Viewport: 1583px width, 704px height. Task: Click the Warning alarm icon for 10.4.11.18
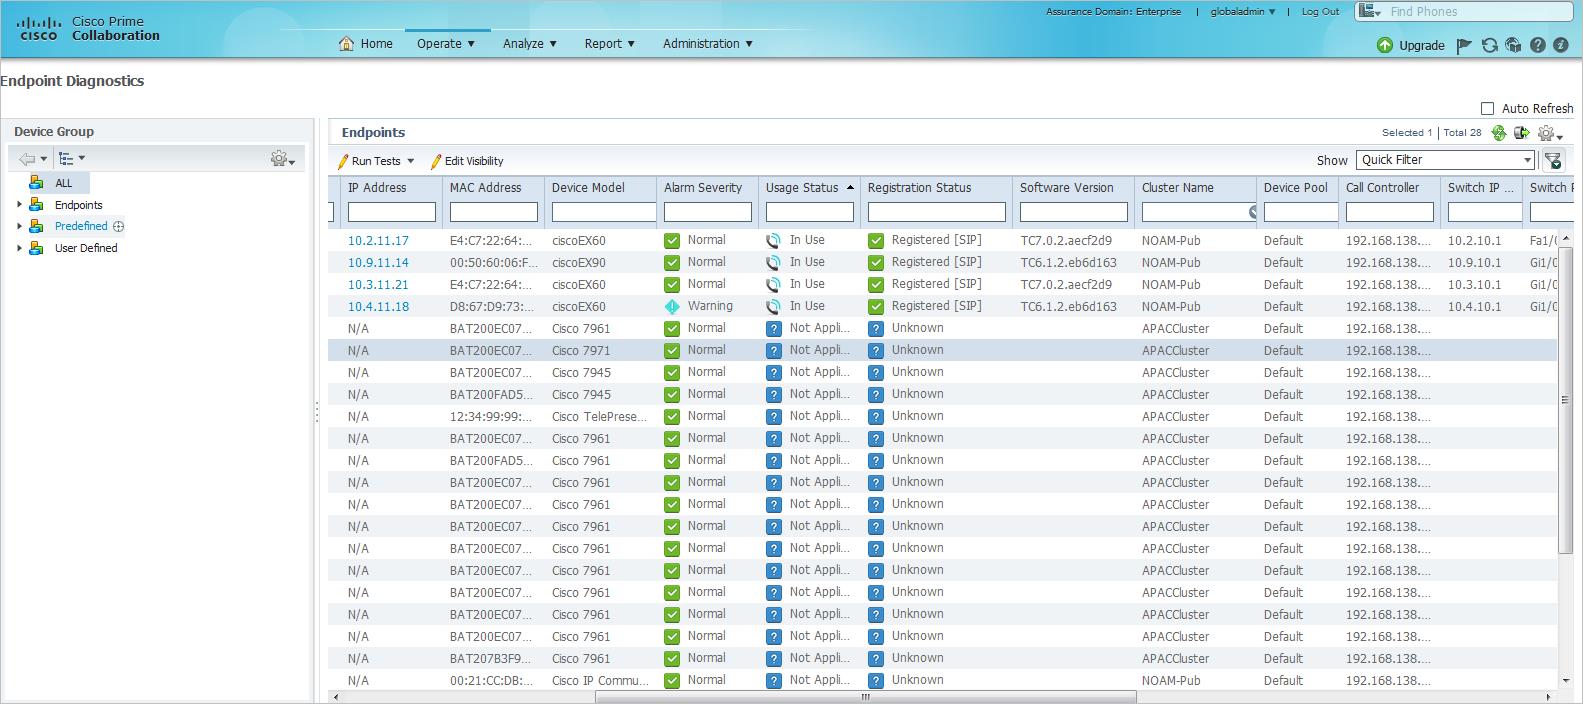coord(672,307)
